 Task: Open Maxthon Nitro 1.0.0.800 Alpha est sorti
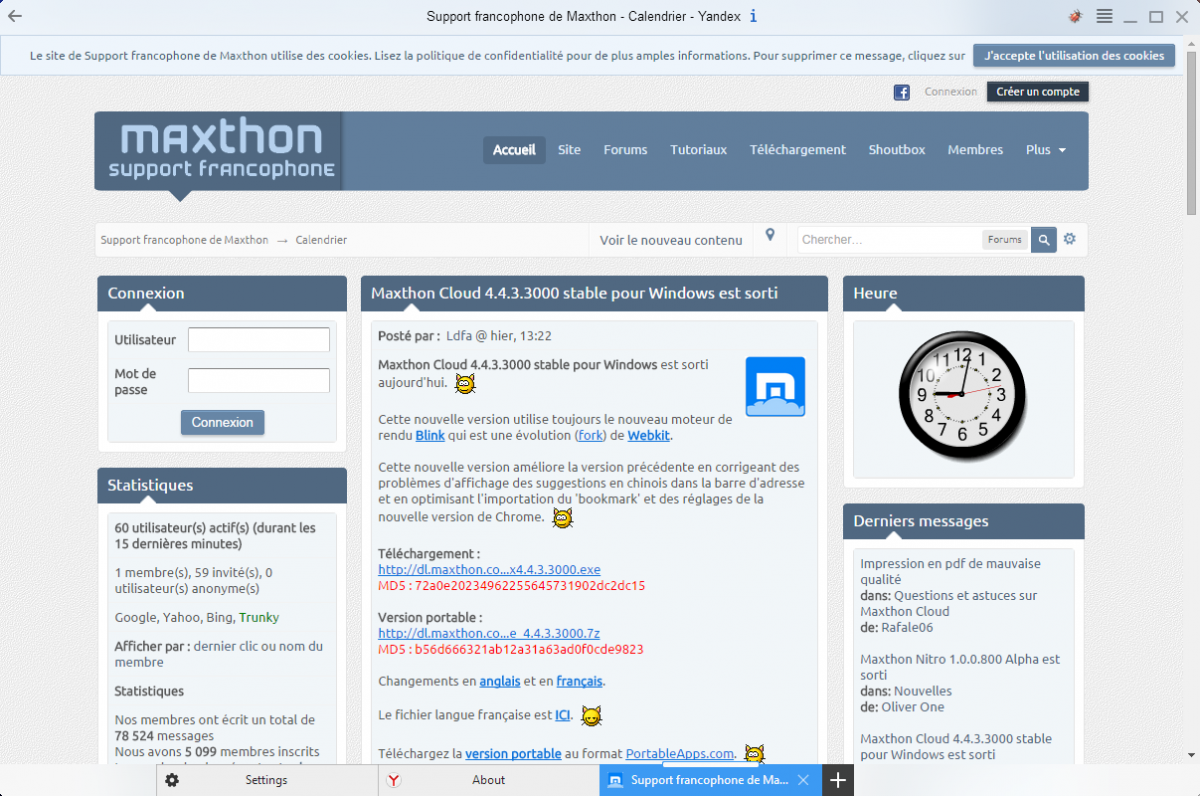(x=960, y=668)
